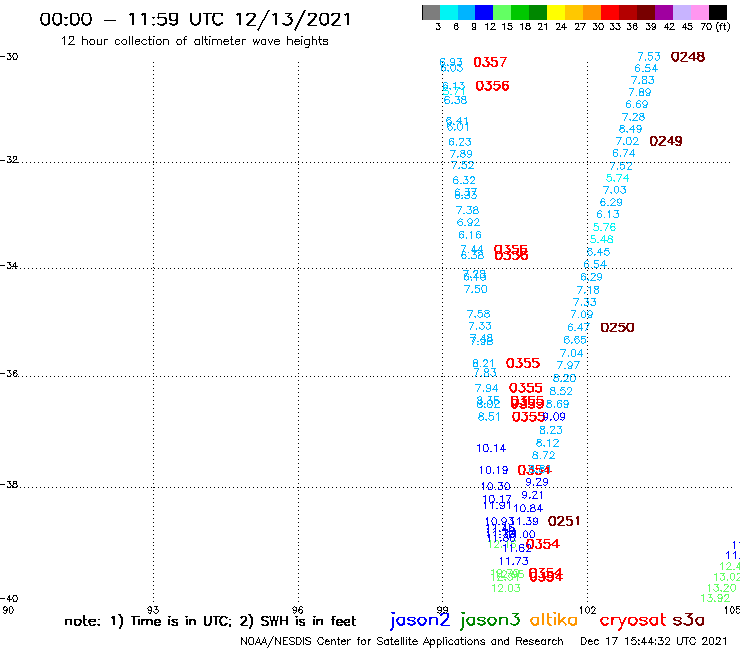Click the 70 (ft) legend label
This screenshot has height=650, width=740.
(x=715, y=27)
